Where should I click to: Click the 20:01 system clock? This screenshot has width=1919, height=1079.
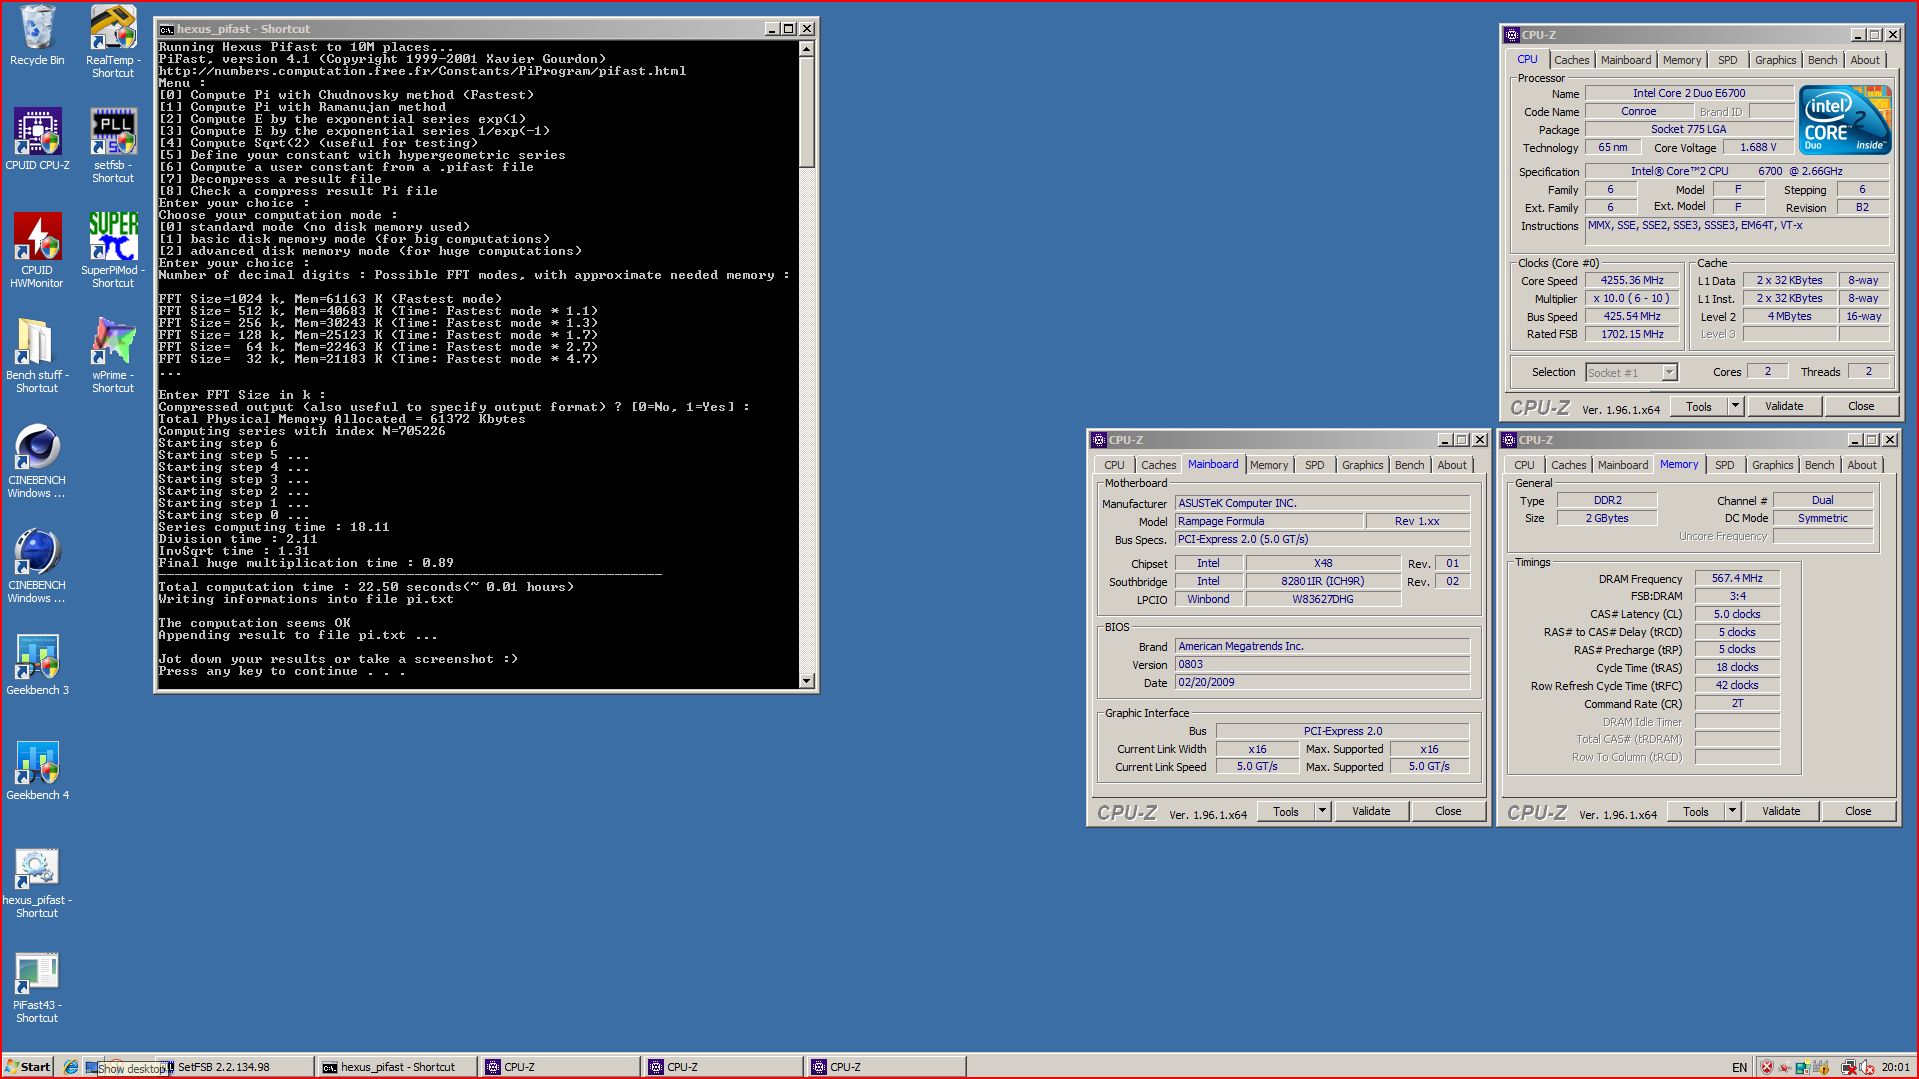[1894, 1067]
